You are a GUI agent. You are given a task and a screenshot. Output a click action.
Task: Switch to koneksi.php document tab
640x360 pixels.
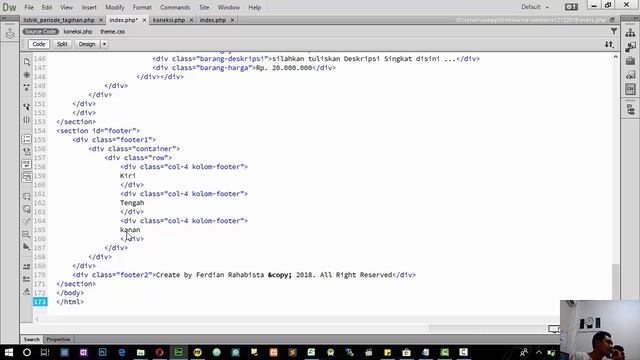coord(169,20)
